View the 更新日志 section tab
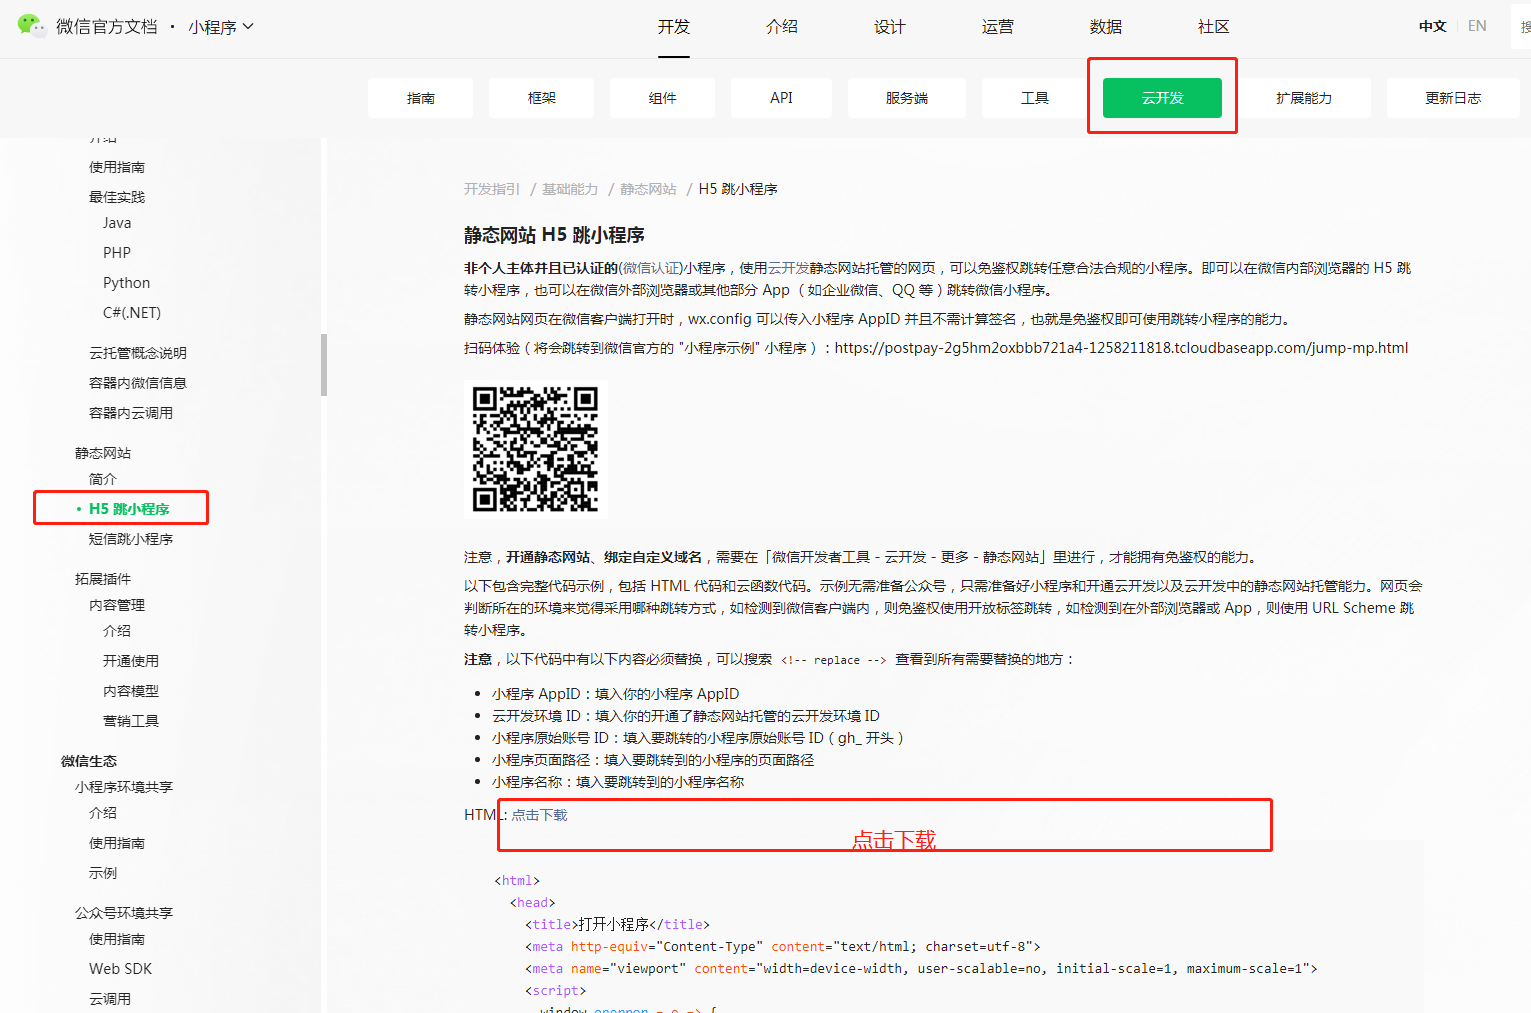 [x=1453, y=98]
